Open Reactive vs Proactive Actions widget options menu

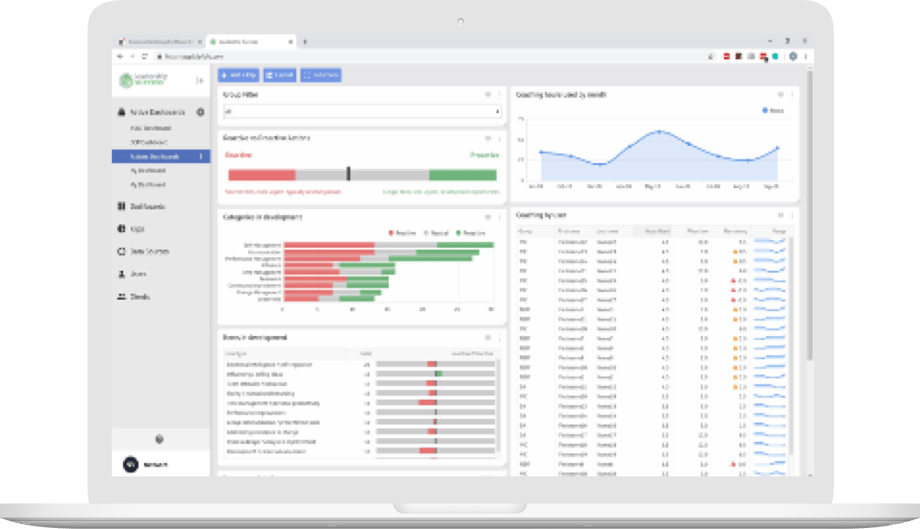[499, 138]
